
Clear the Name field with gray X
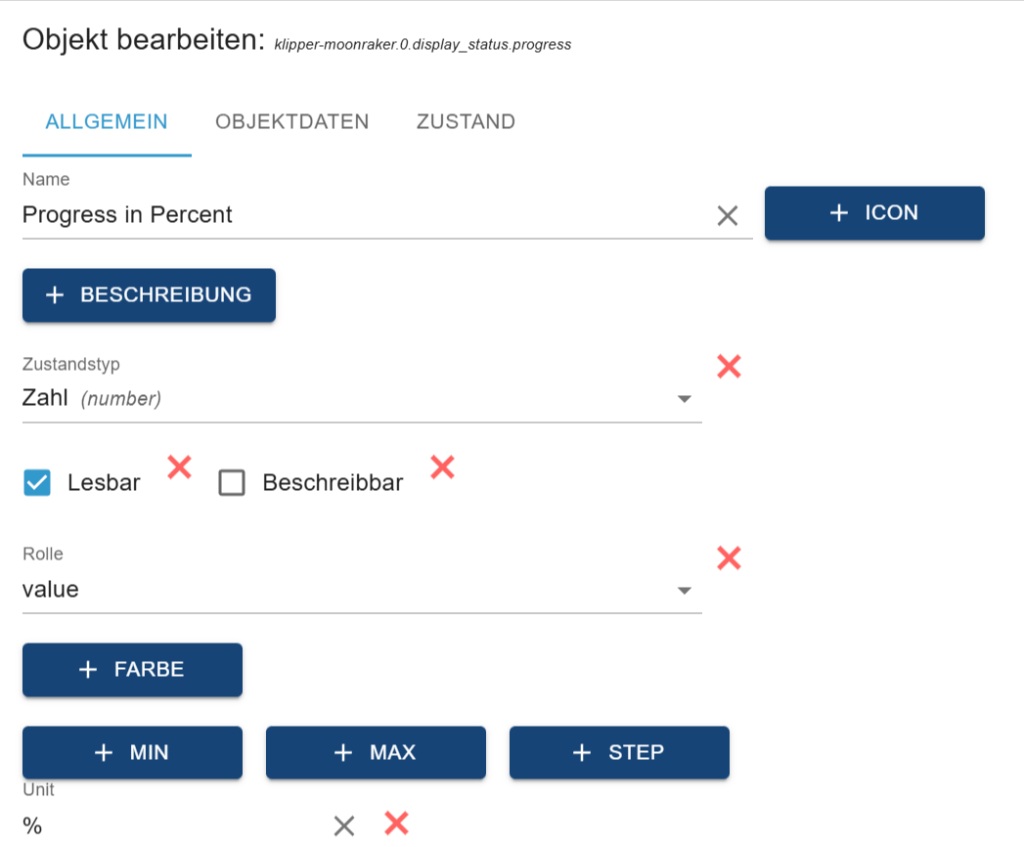[727, 215]
